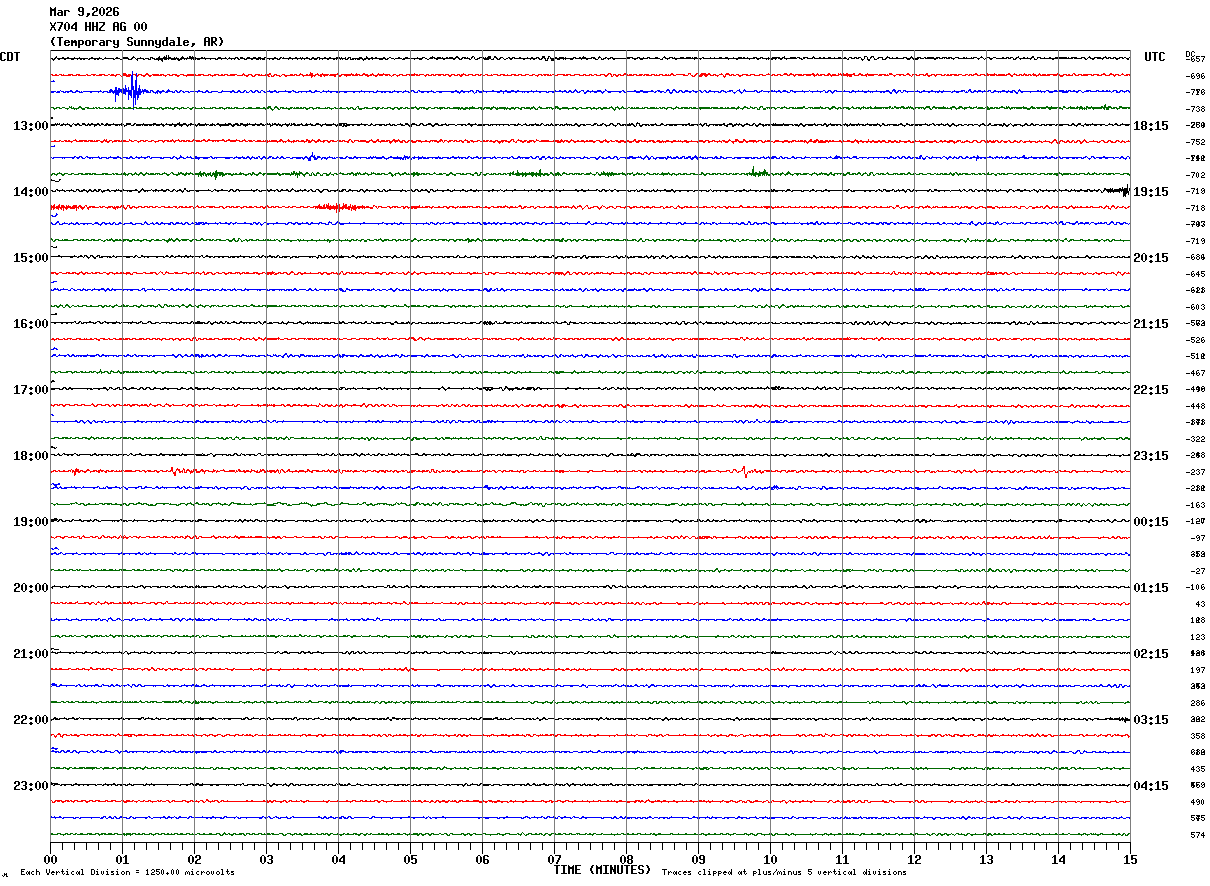Click '(Temporary Sunnydale, AR)' station name
The height and width of the screenshot is (886, 1210).
point(137,42)
